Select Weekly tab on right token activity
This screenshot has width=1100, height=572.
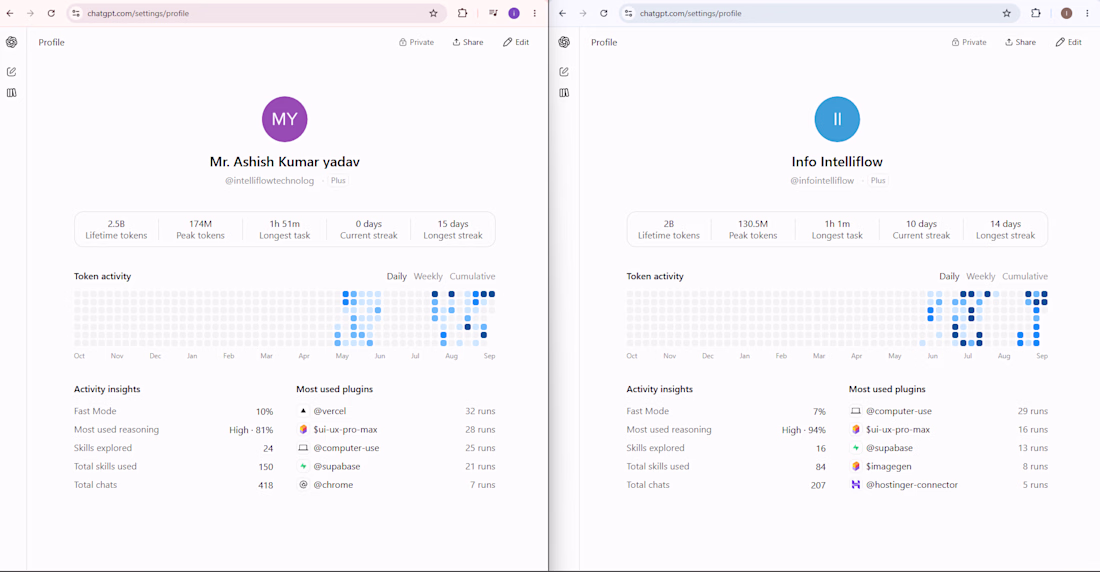click(x=981, y=277)
